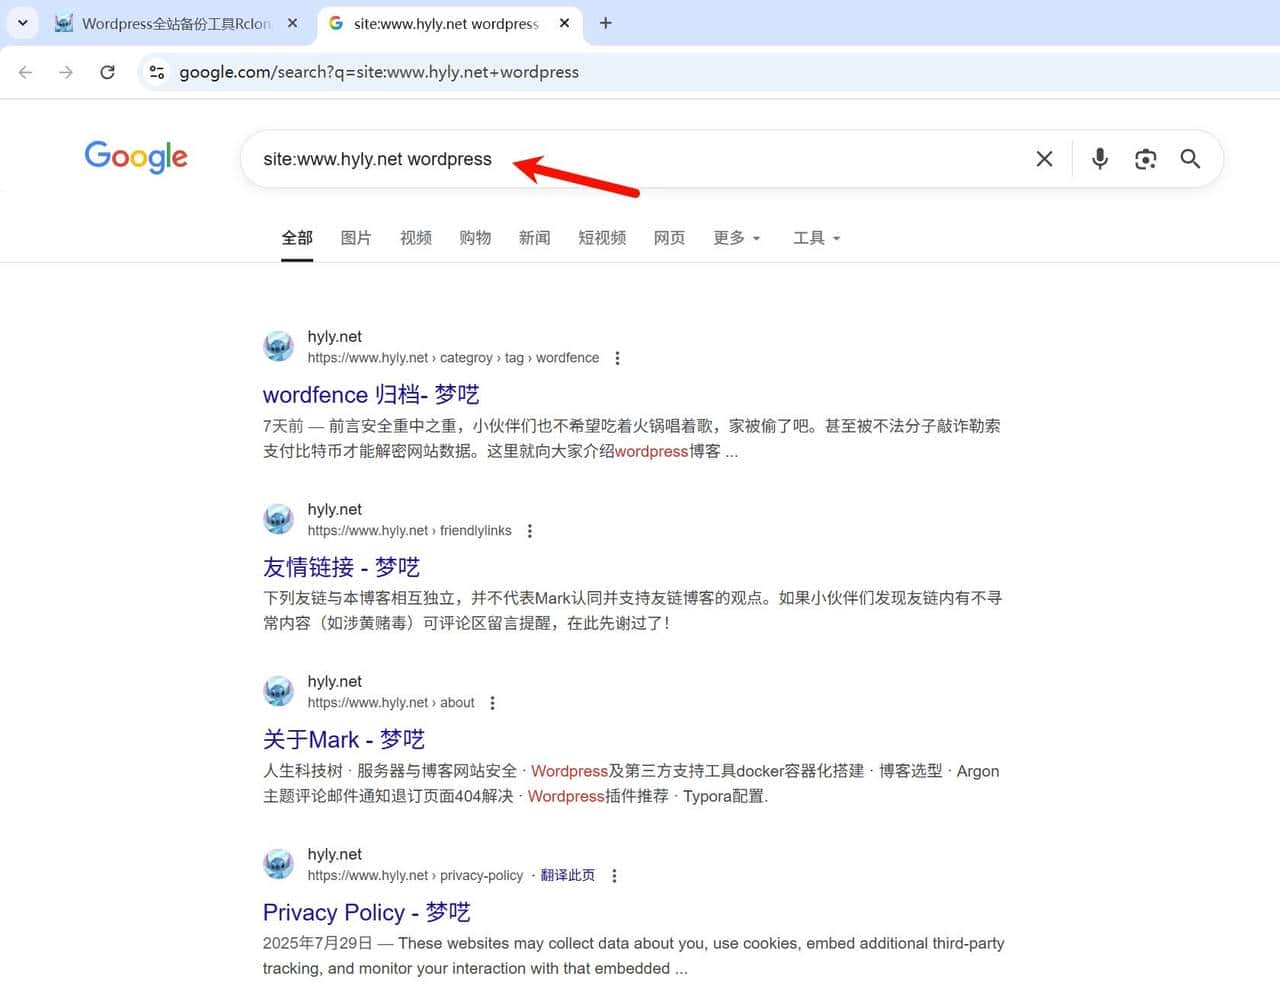Viewport: 1280px width, 984px height.
Task: Click inside the search input field
Action: pyautogui.click(x=650, y=159)
